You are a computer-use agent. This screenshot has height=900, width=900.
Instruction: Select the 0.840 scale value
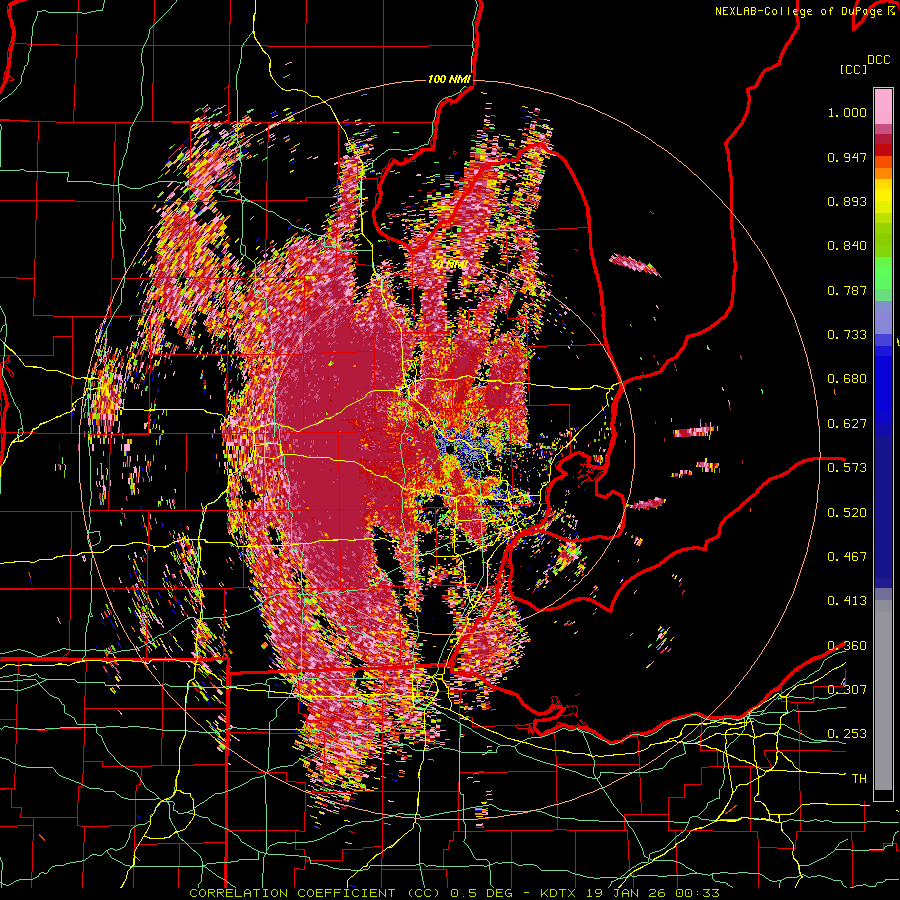click(x=847, y=246)
